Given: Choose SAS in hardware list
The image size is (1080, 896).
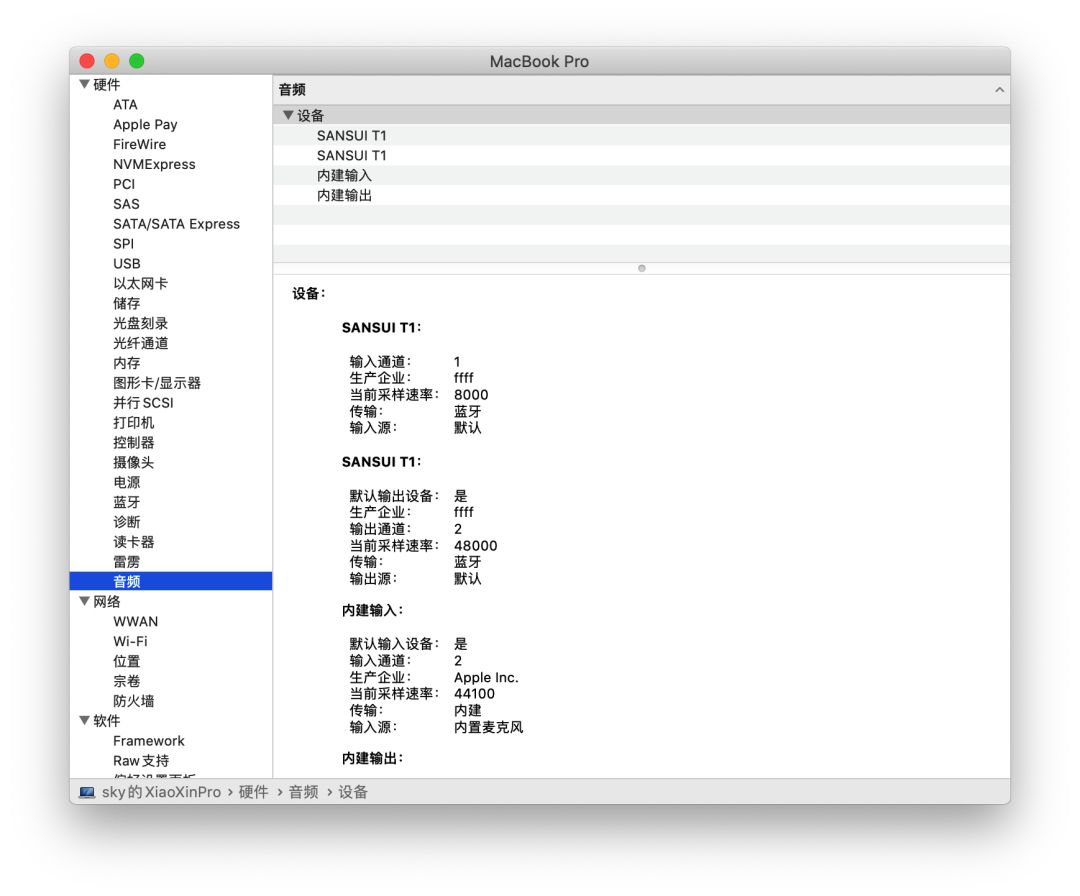Looking at the screenshot, I should point(126,205).
